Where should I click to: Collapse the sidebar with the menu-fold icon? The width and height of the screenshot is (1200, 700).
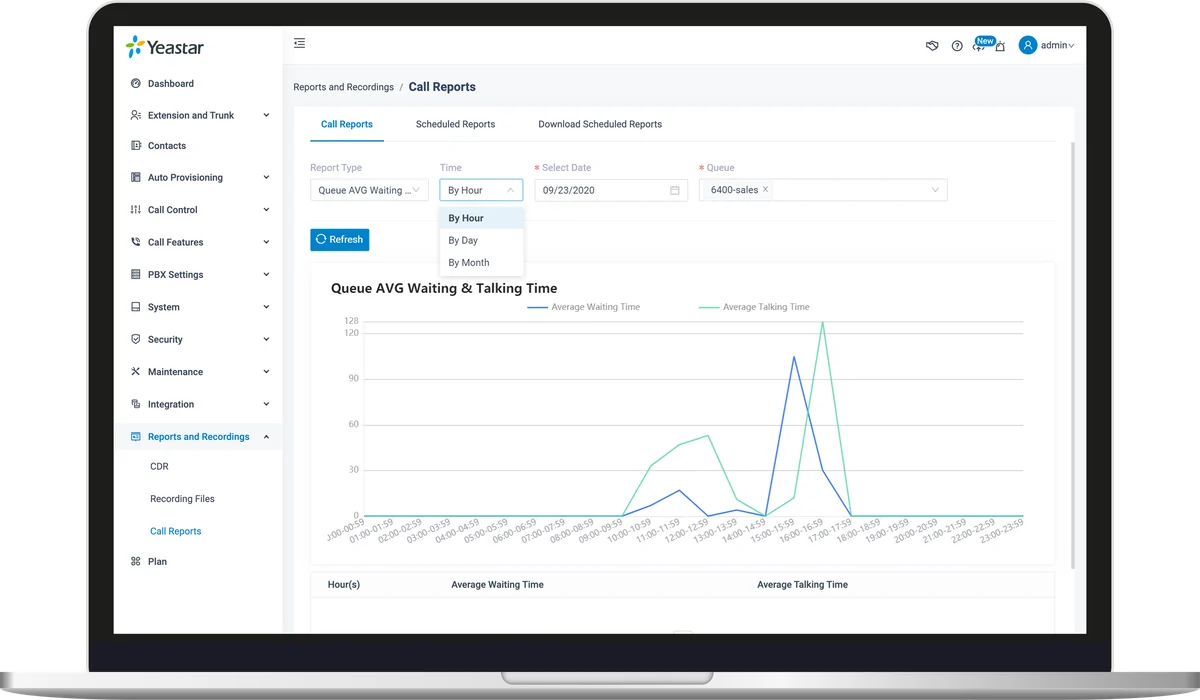point(299,43)
